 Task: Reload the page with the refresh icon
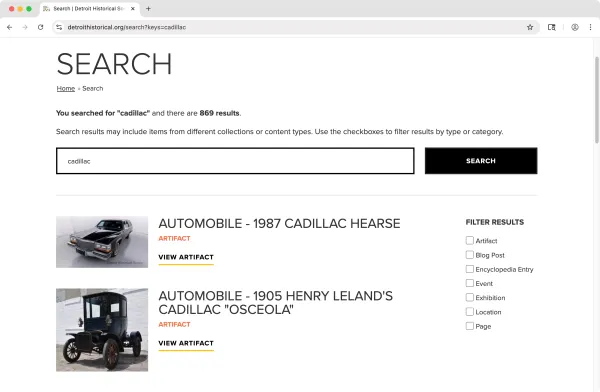pyautogui.click(x=41, y=27)
